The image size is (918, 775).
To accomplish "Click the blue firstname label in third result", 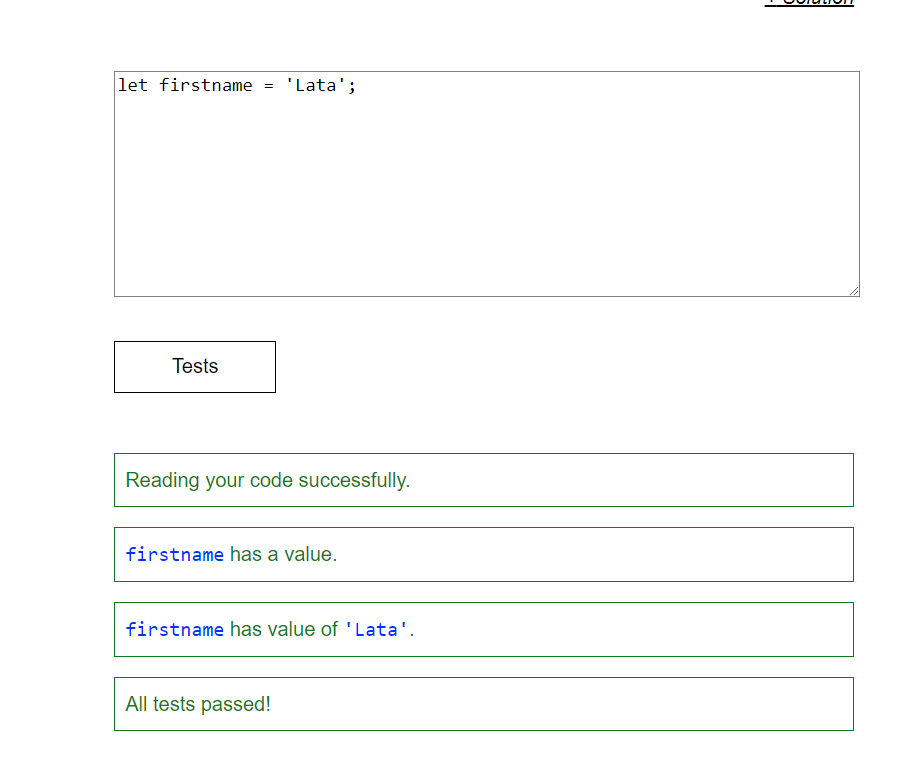I will pos(175,629).
